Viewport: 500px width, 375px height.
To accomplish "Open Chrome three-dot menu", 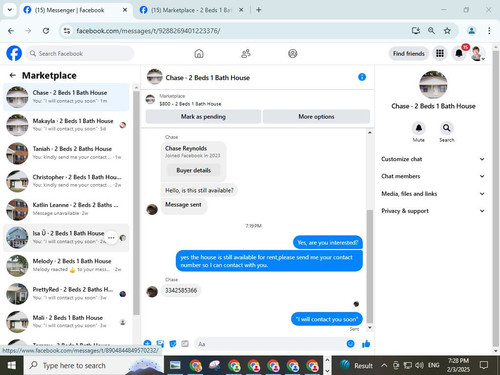I will click(x=489, y=31).
